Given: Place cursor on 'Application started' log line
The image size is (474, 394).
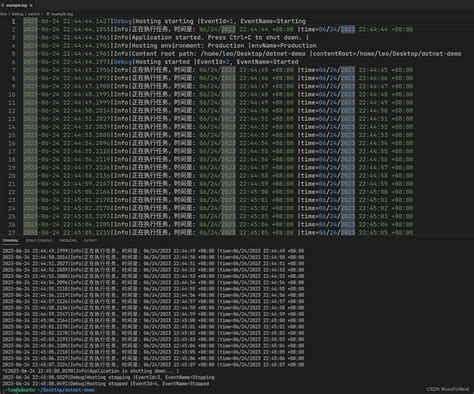Looking at the screenshot, I should pos(166,37).
